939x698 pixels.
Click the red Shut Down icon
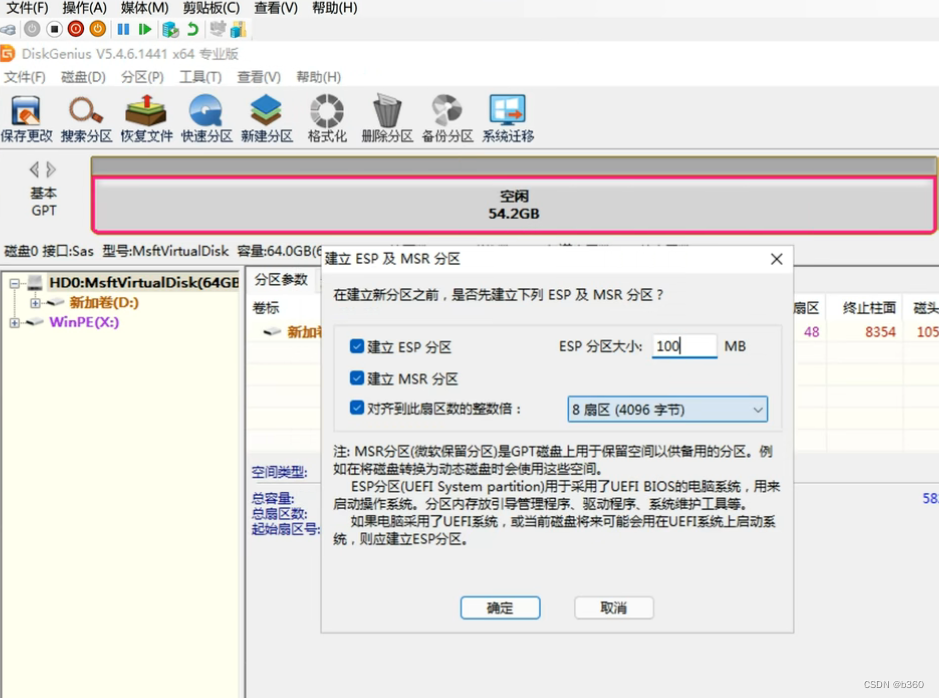tap(76, 29)
